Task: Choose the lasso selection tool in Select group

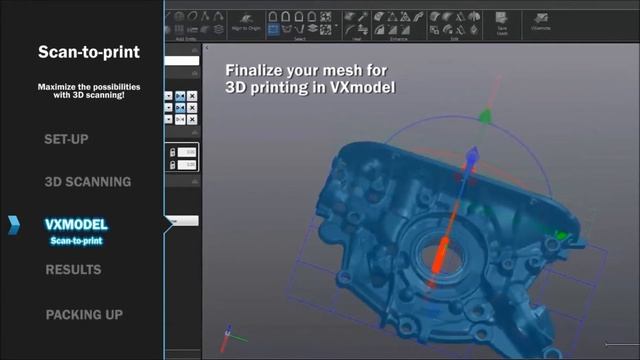Action: (287, 29)
